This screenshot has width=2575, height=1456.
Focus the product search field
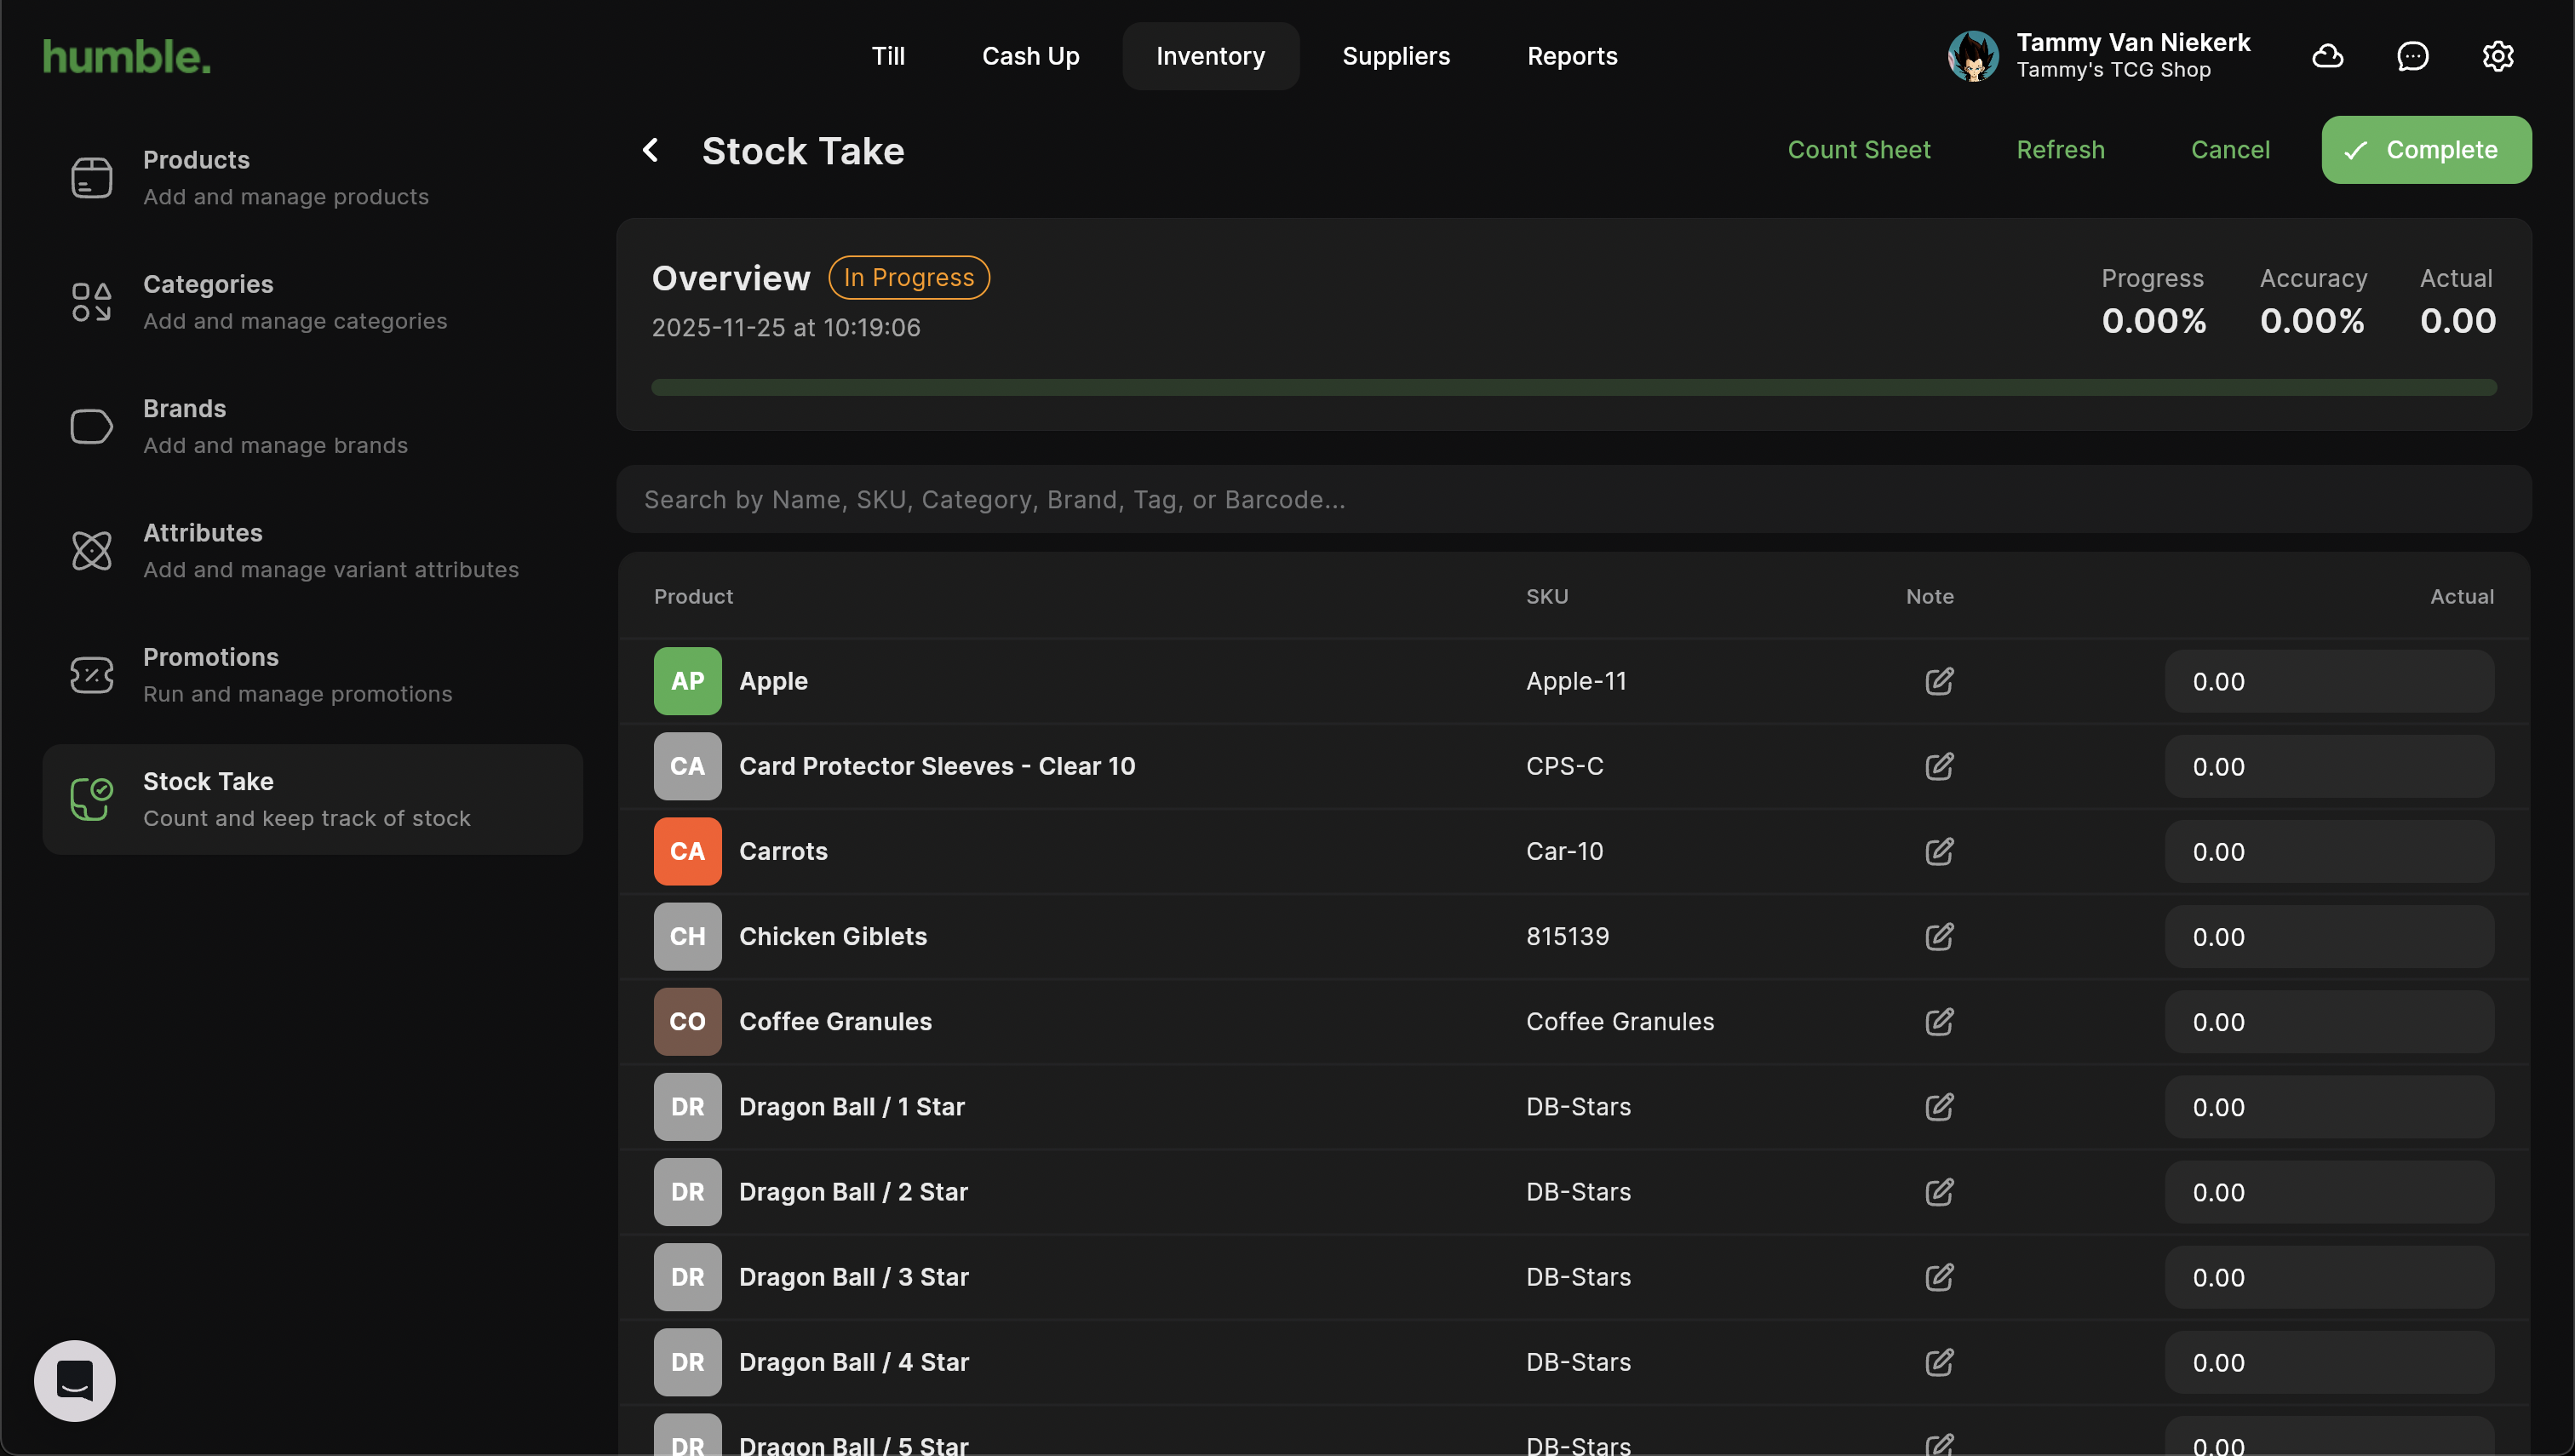click(x=1573, y=499)
